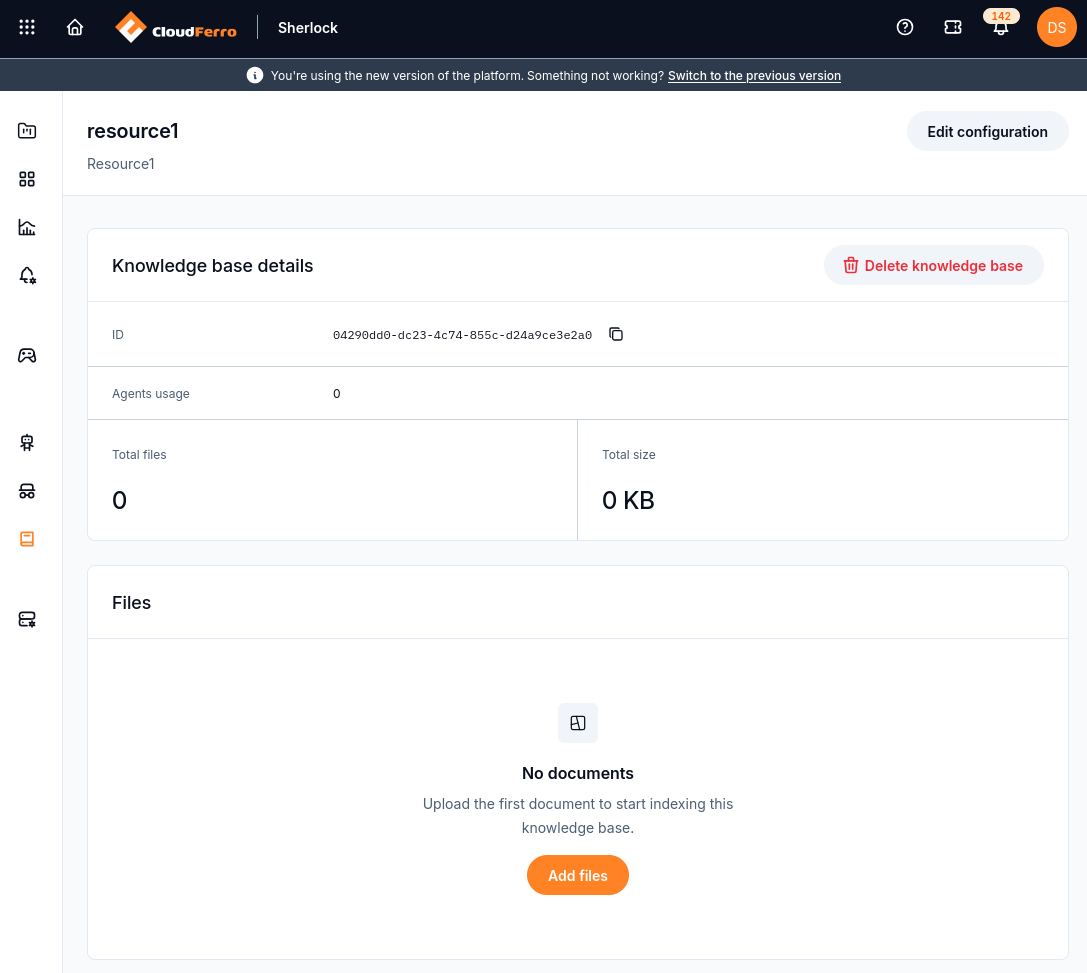This screenshot has width=1087, height=973.
Task: Delete knowledge base
Action: (x=933, y=265)
